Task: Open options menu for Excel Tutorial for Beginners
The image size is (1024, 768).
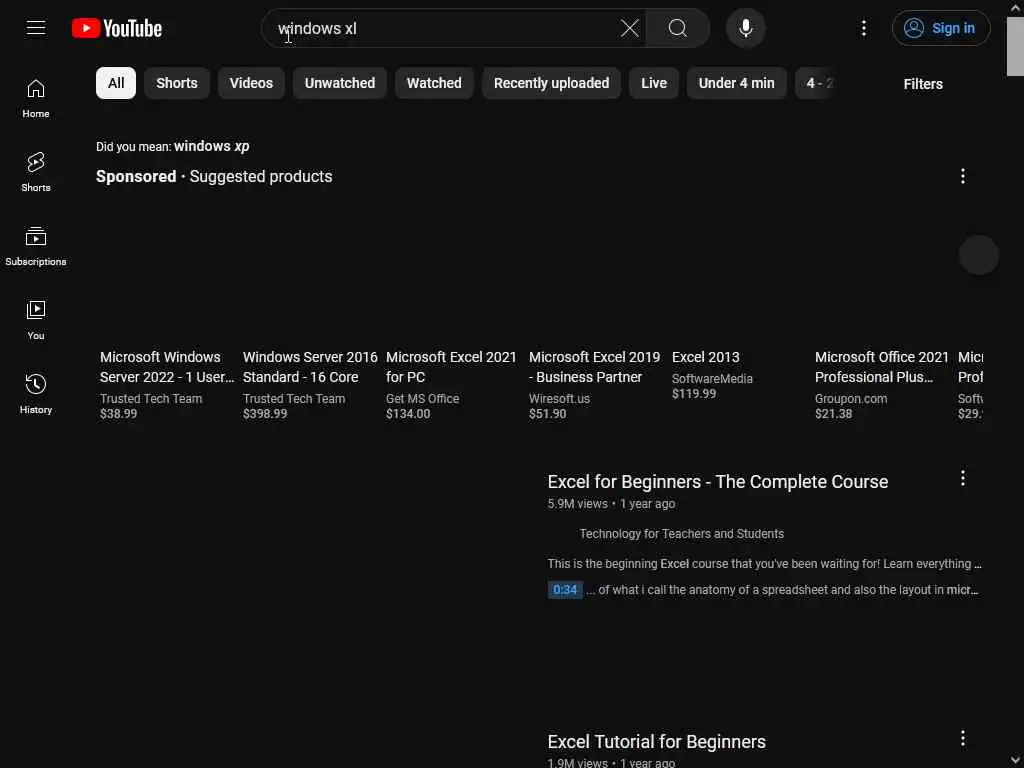Action: pyautogui.click(x=962, y=738)
